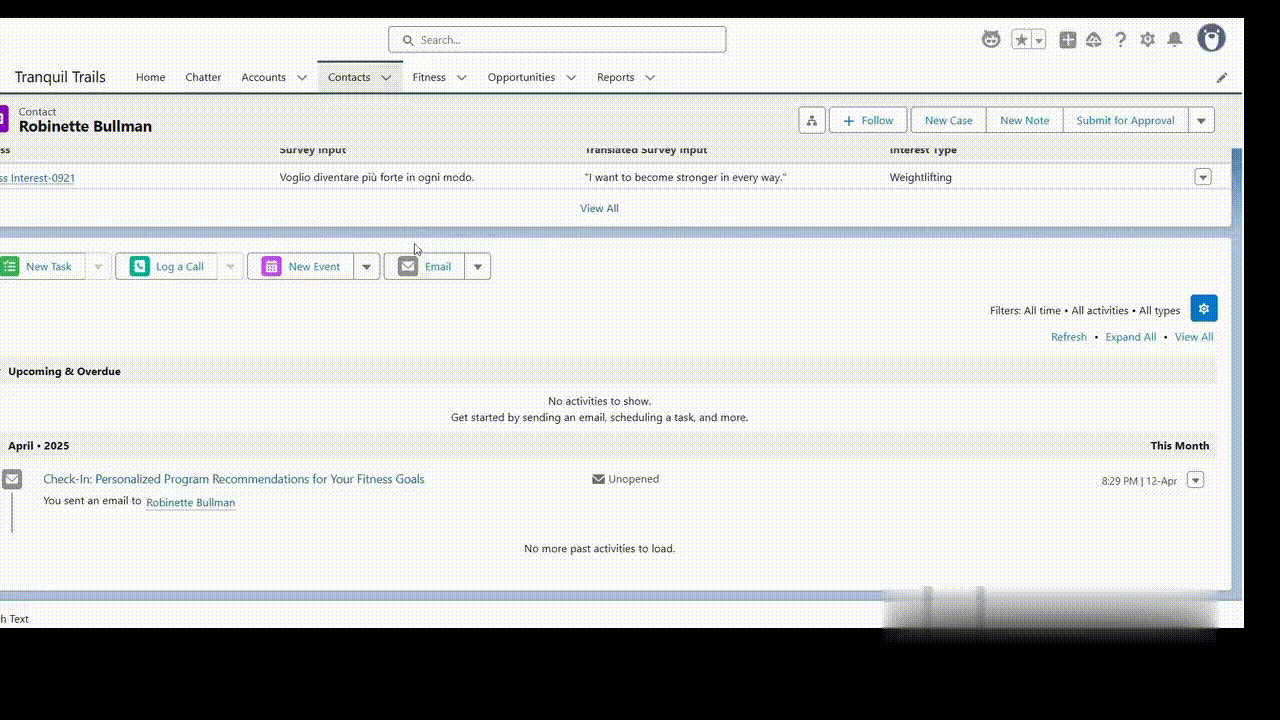1280x720 pixels.
Task: Click the New Task button label
Action: click(49, 266)
